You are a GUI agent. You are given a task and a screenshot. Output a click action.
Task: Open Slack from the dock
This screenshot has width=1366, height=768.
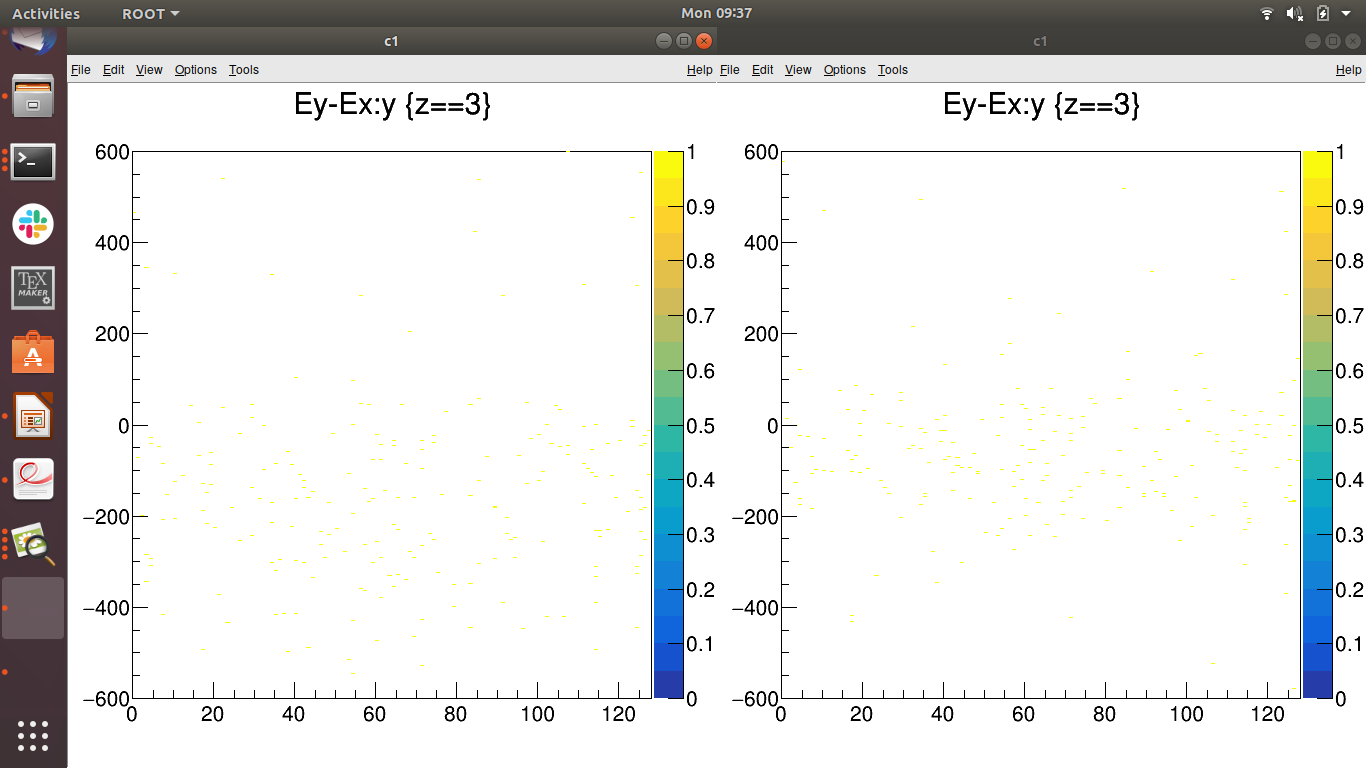tap(33, 224)
